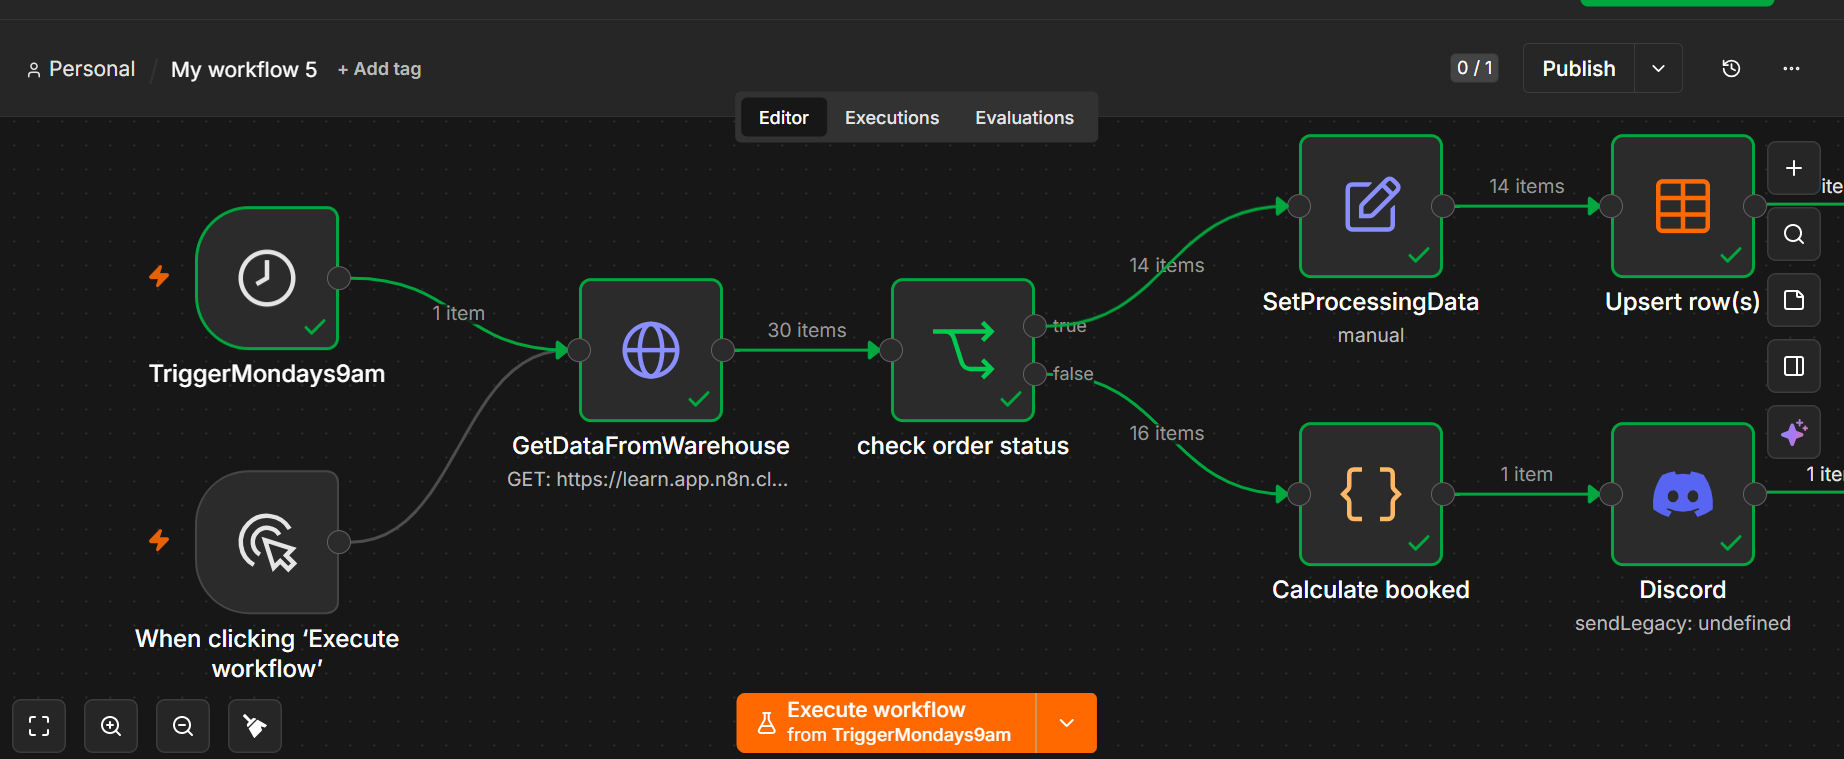Screen dimensions: 1844x759
Task: Click the fit-to-view icon
Action: tap(39, 726)
